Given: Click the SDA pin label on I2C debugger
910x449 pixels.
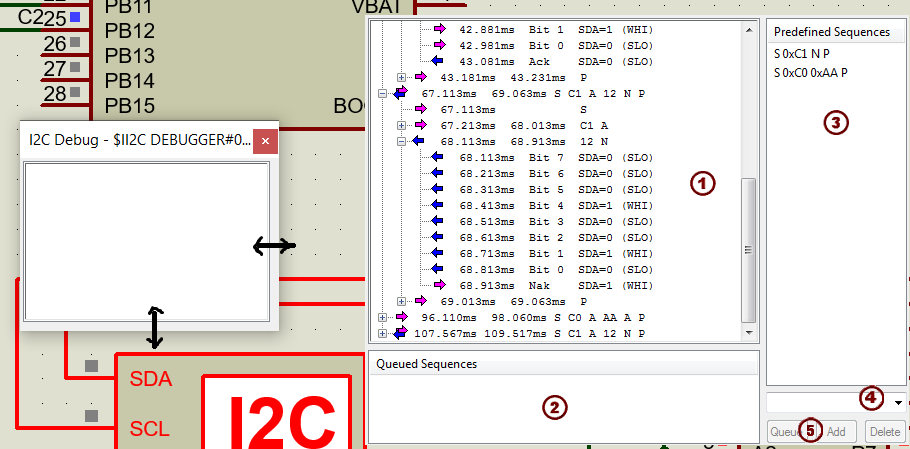Looking at the screenshot, I should pyautogui.click(x=150, y=379).
